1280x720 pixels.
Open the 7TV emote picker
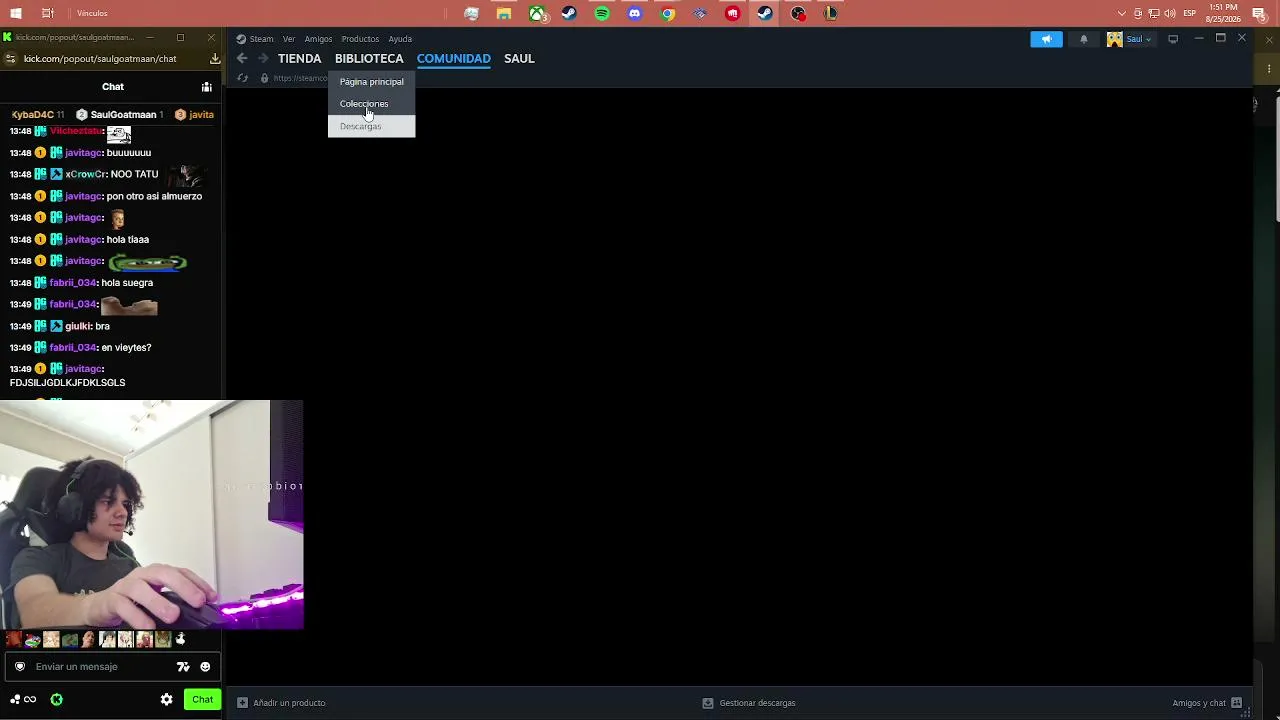tap(183, 667)
